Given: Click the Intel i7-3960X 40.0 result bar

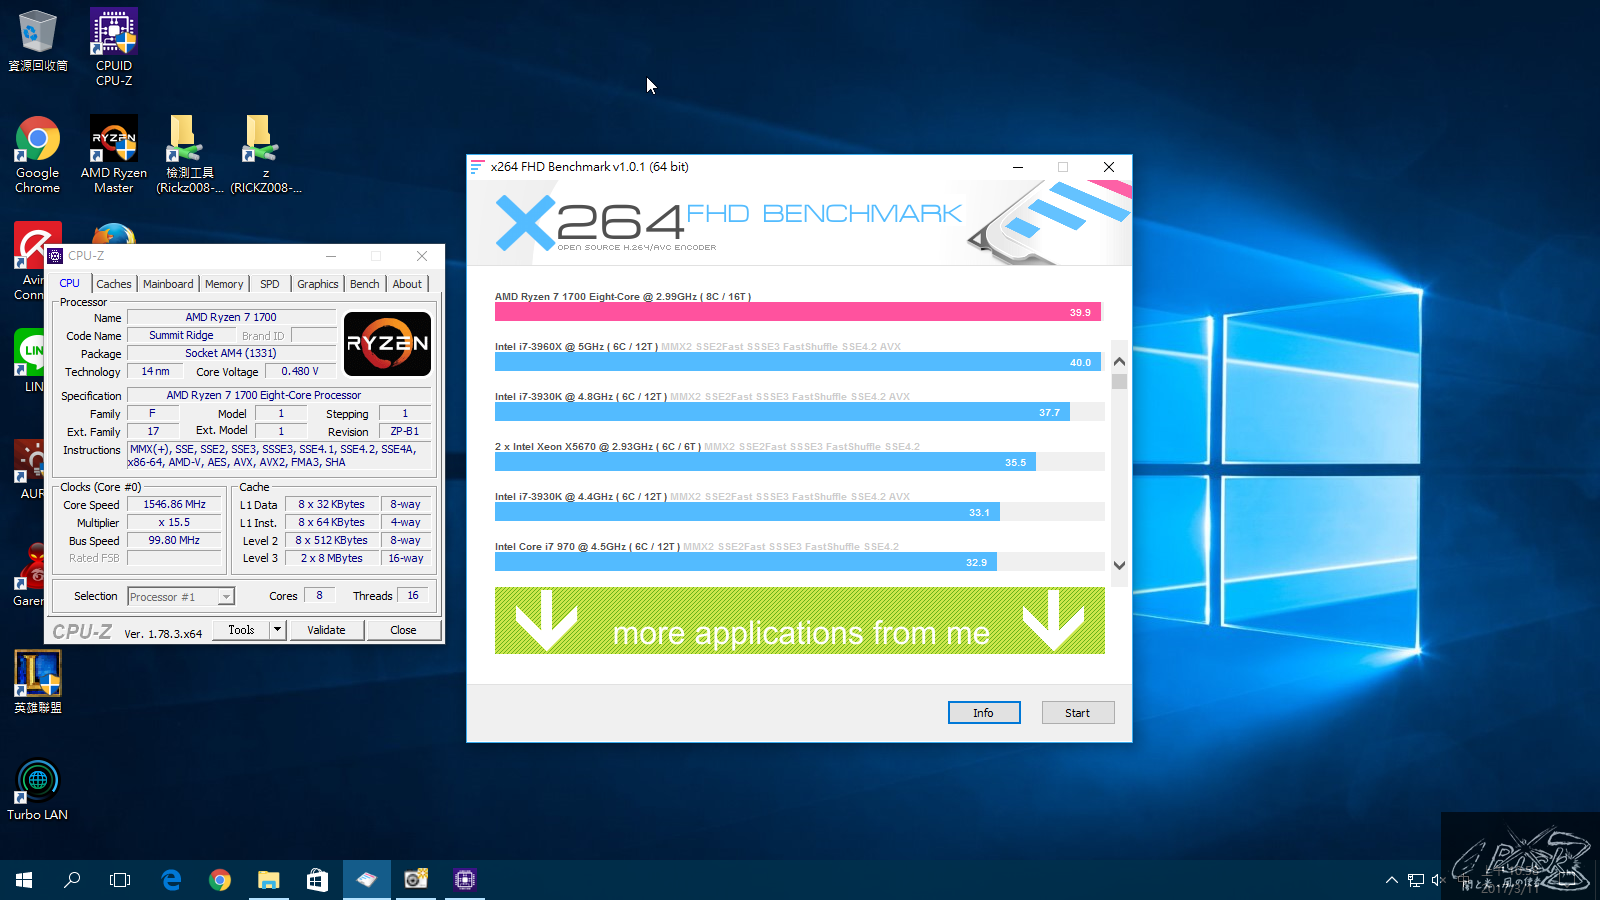Looking at the screenshot, I should (x=798, y=362).
